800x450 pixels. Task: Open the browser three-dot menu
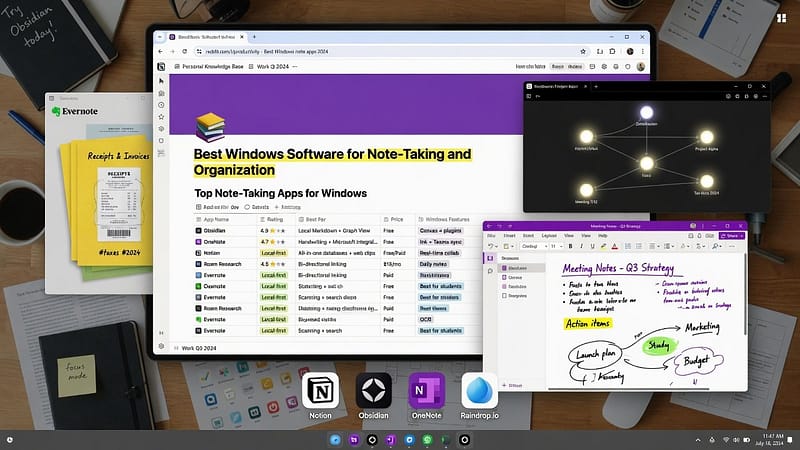(642, 52)
